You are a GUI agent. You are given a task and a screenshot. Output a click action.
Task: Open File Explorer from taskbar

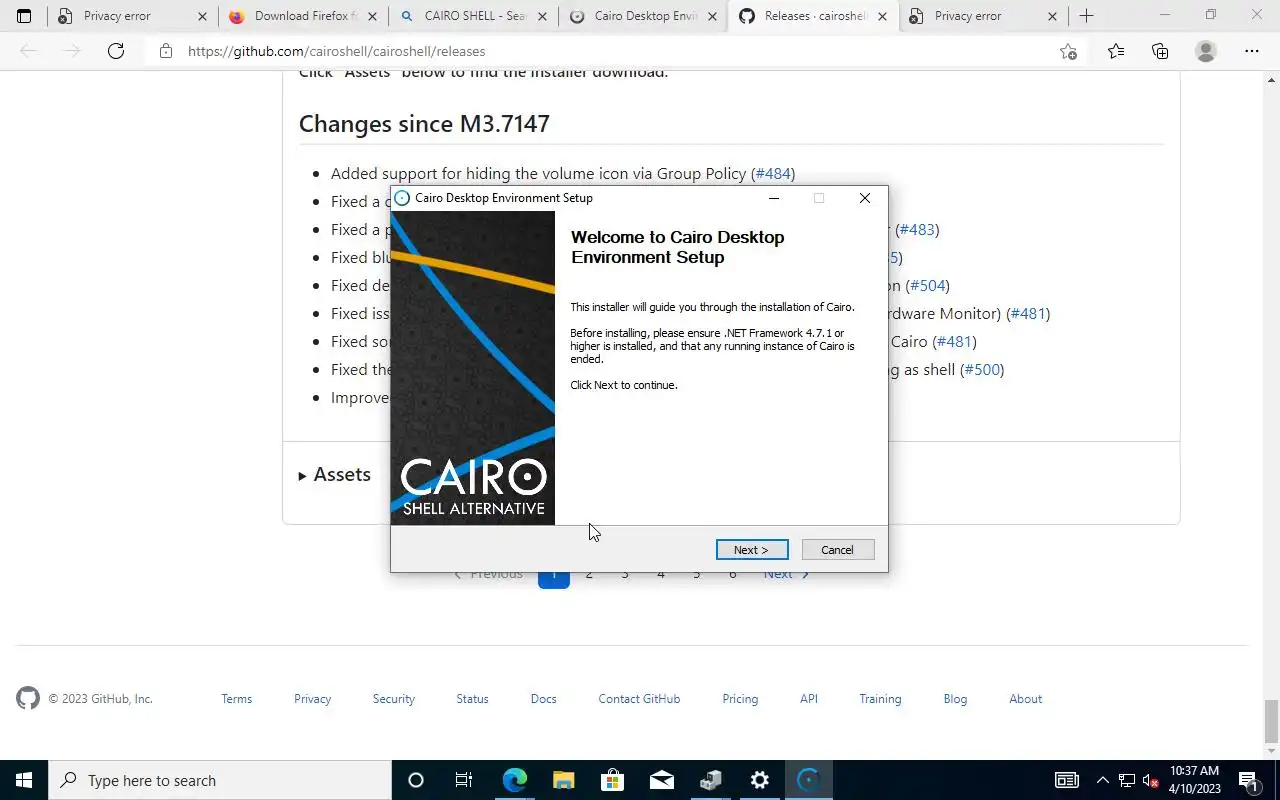(563, 780)
